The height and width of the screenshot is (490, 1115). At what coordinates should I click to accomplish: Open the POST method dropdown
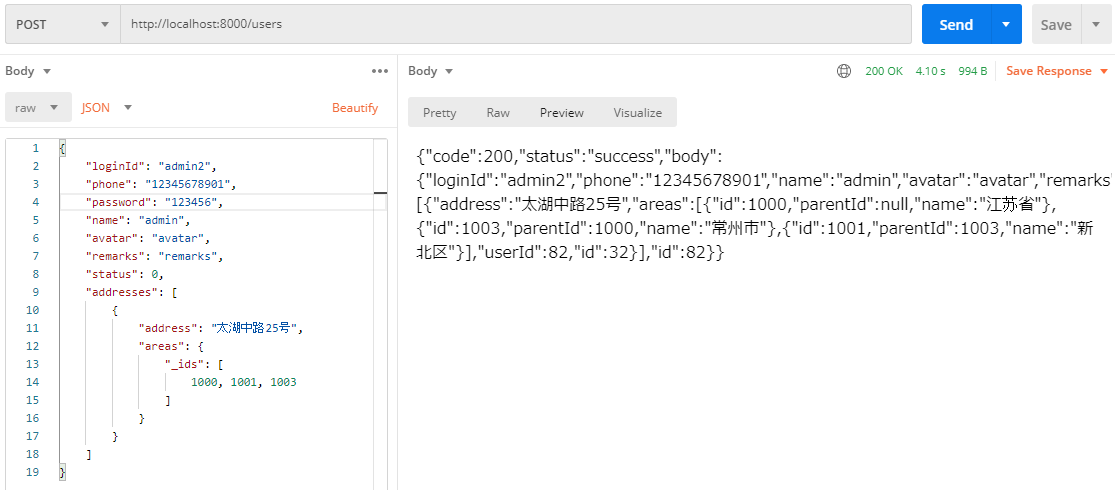pyautogui.click(x=62, y=25)
